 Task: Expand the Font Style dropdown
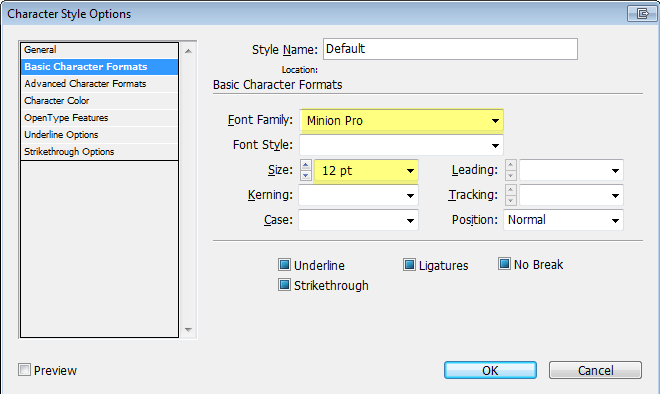[x=401, y=145]
